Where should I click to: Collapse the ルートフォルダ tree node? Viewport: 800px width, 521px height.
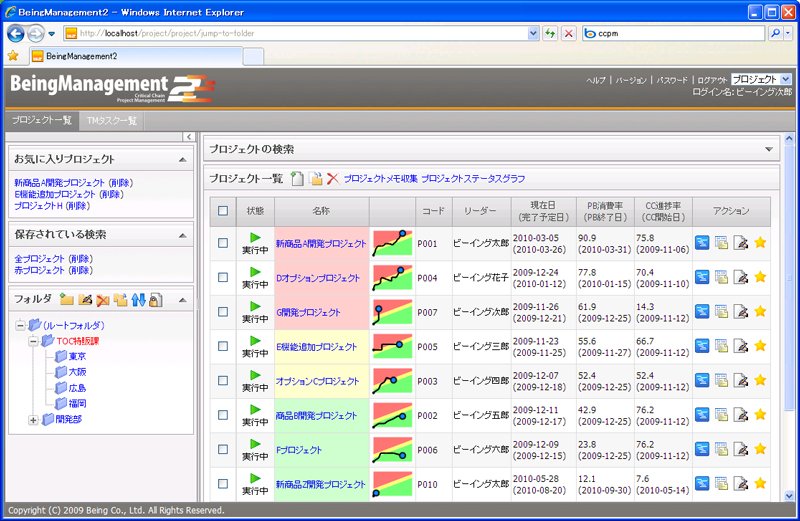click(x=20, y=325)
